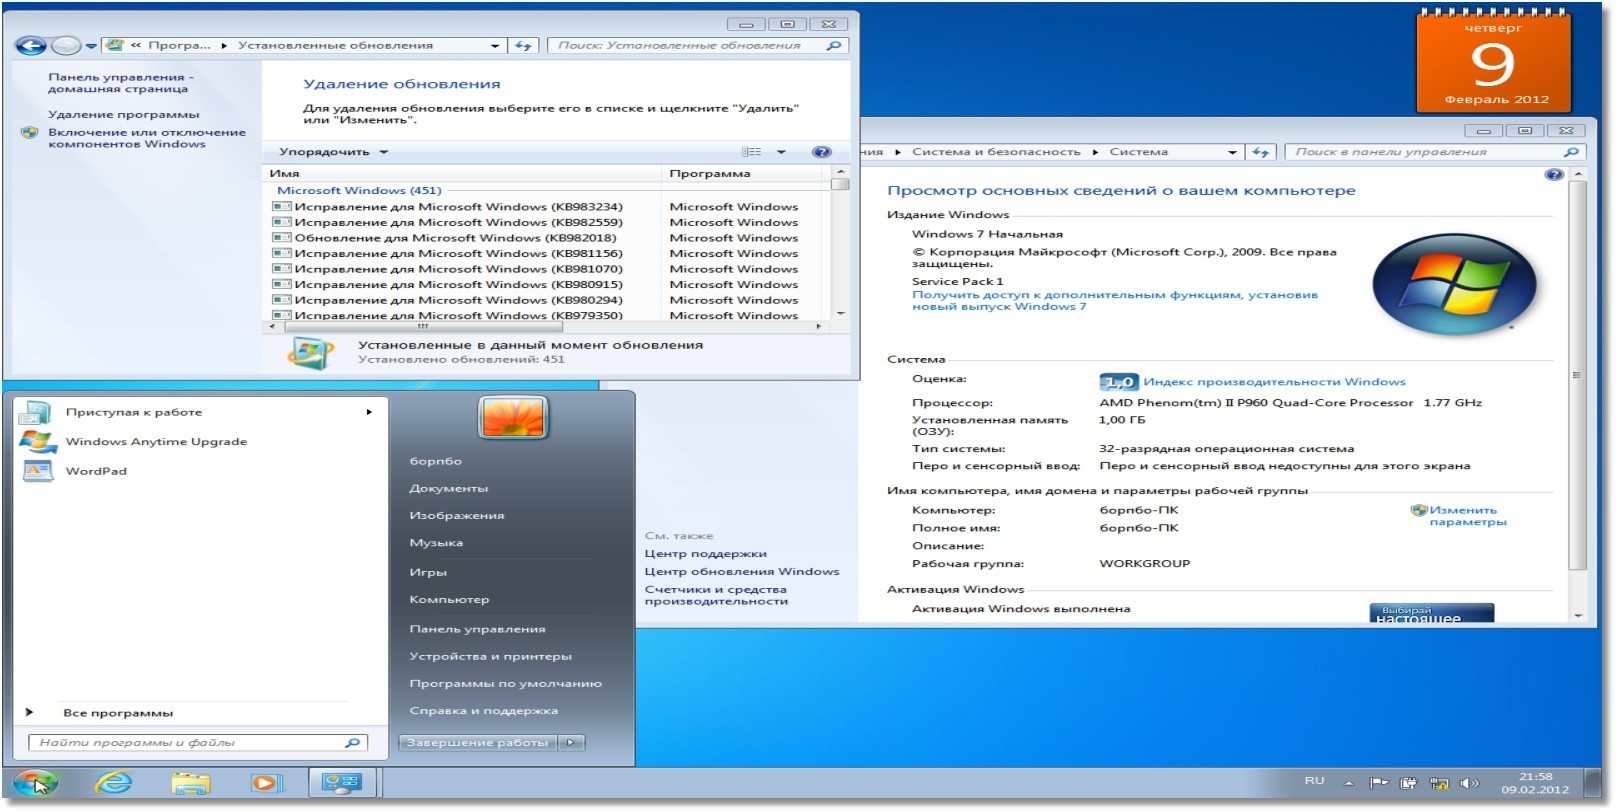Launch Windows Media Player from taskbar
The image size is (1616, 812).
[x=266, y=783]
